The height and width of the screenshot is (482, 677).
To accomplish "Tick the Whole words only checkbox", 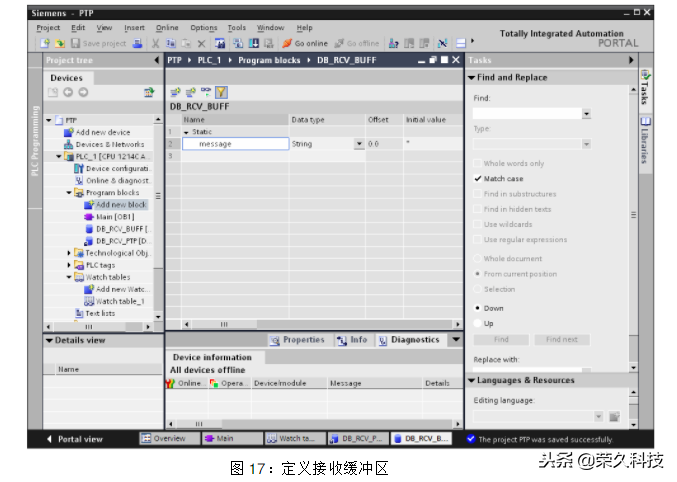I will (477, 163).
